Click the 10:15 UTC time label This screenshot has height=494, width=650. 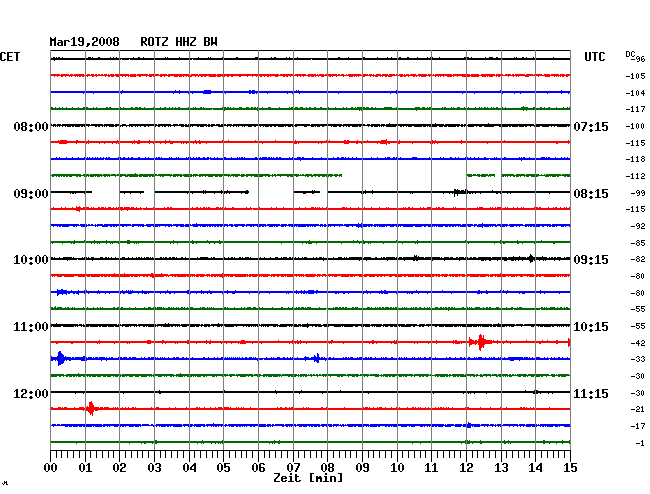tap(591, 327)
